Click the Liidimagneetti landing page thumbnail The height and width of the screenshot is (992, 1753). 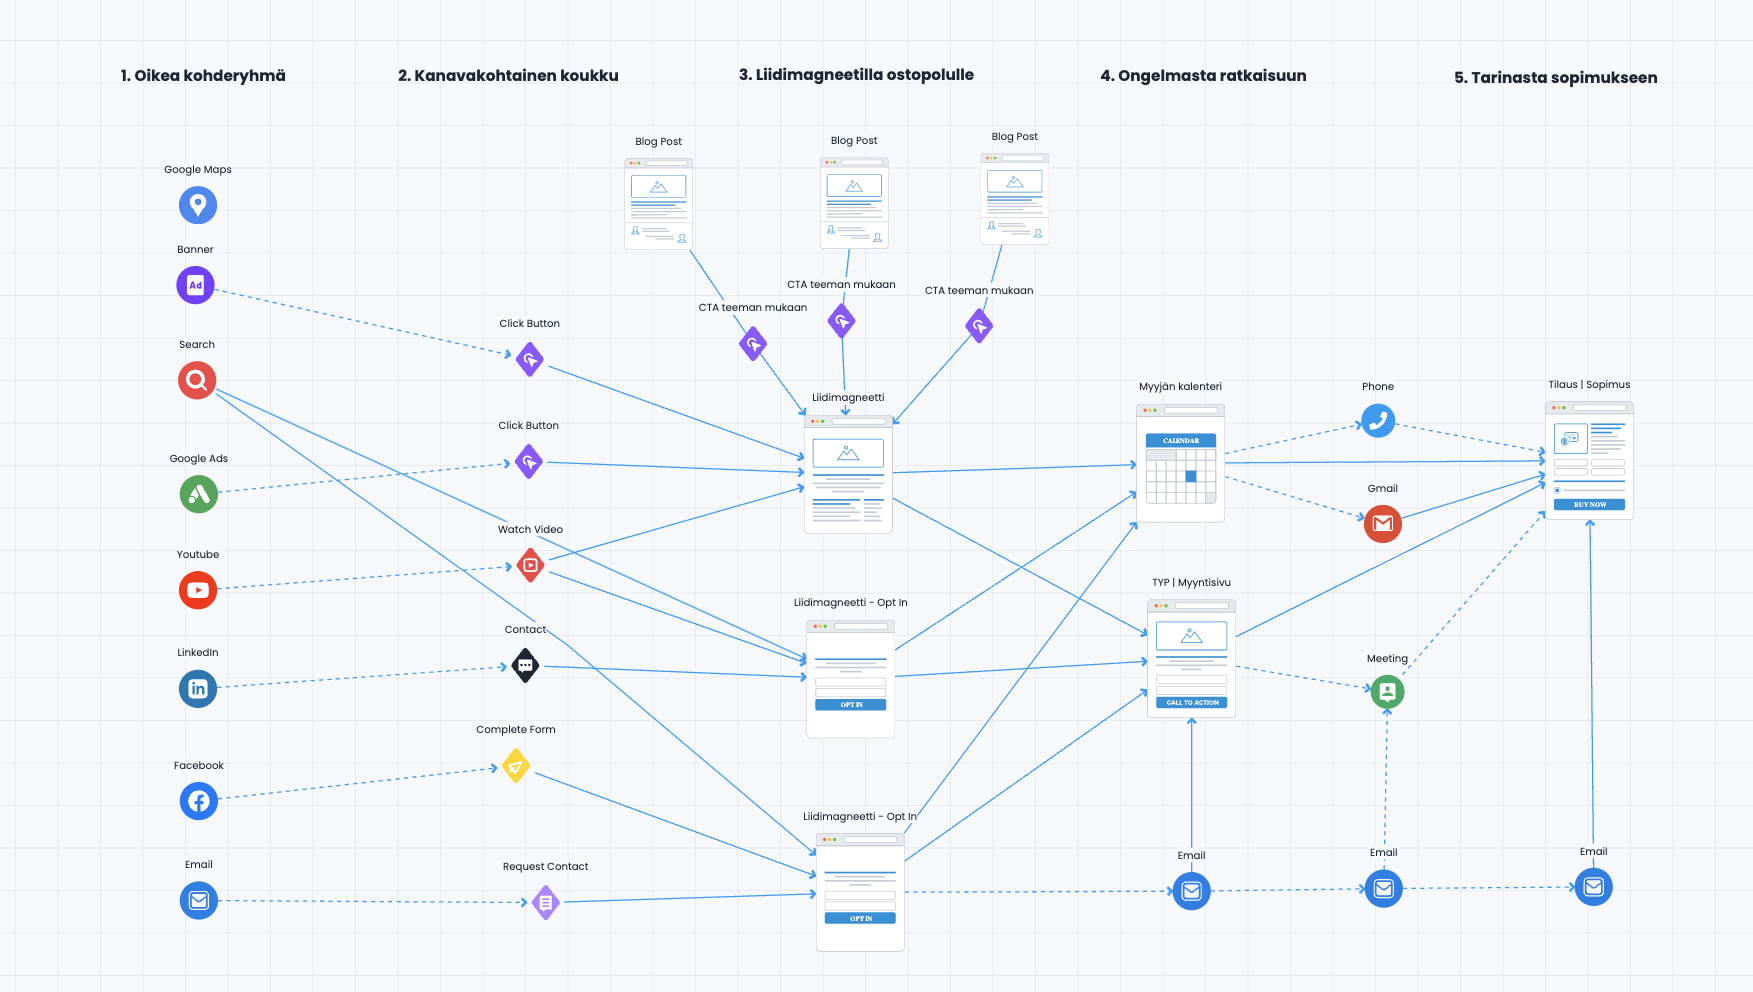[x=848, y=474]
